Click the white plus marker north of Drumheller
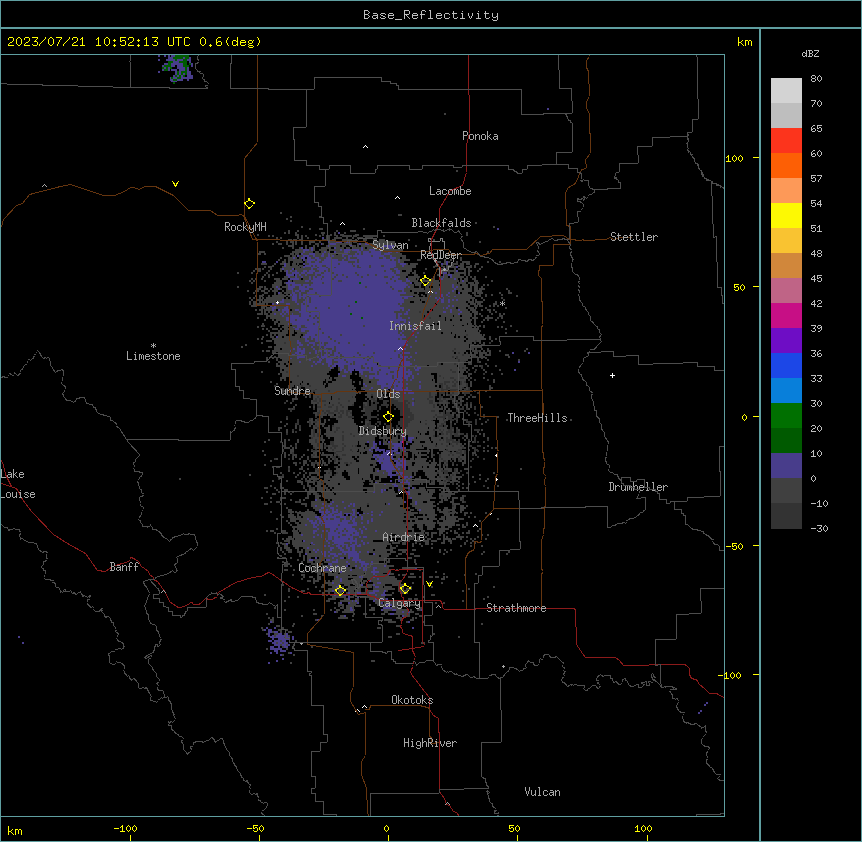Viewport: 862px width, 842px height. click(612, 375)
